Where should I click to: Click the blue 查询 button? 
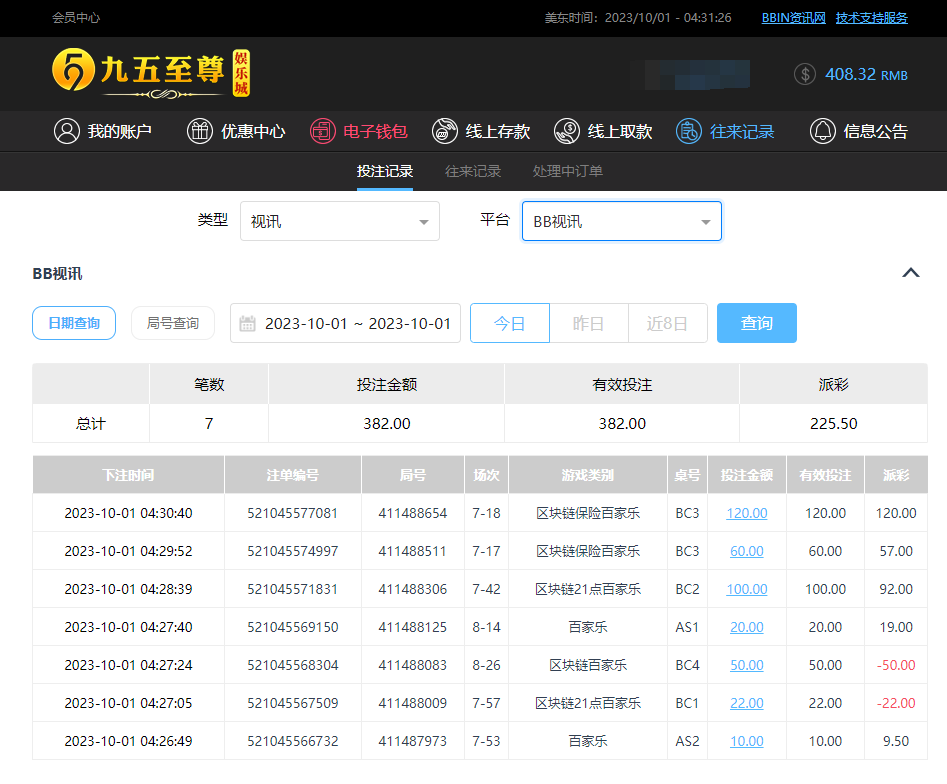point(756,323)
